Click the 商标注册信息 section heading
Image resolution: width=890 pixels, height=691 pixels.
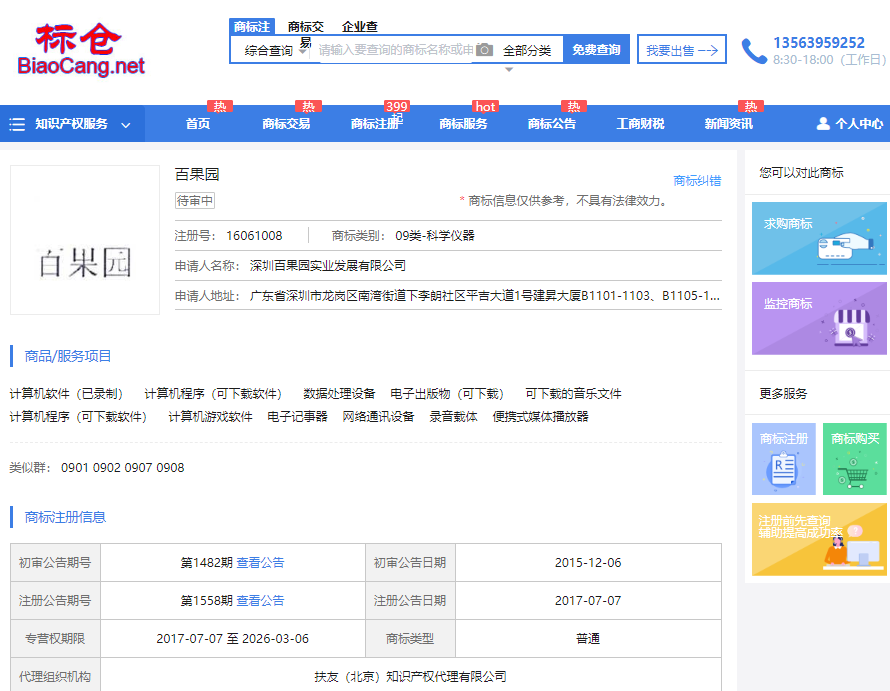65,517
